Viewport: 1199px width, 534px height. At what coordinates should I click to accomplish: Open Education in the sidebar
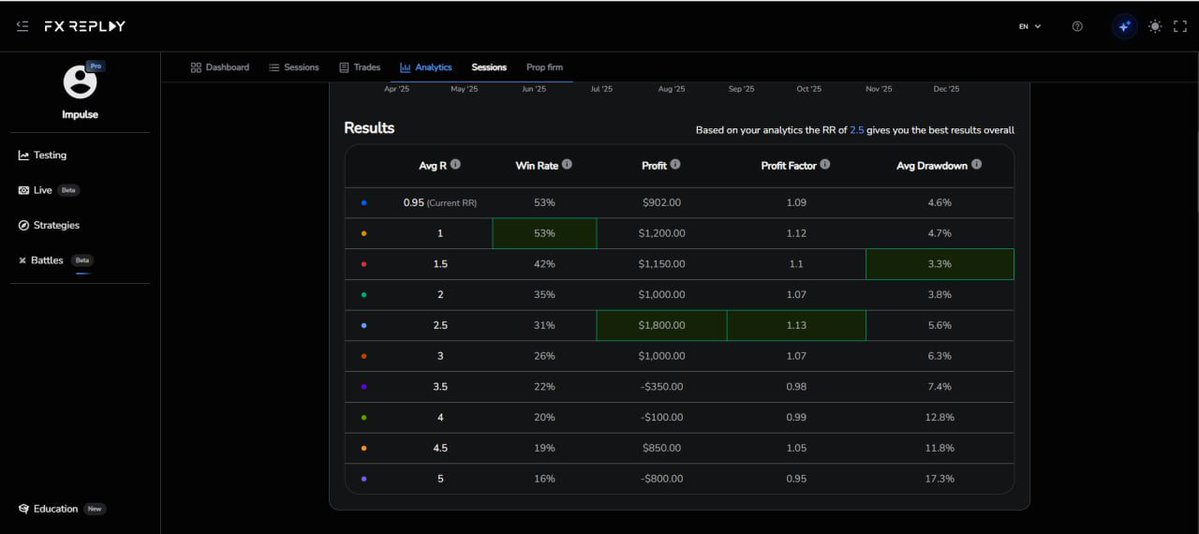[x=61, y=509]
